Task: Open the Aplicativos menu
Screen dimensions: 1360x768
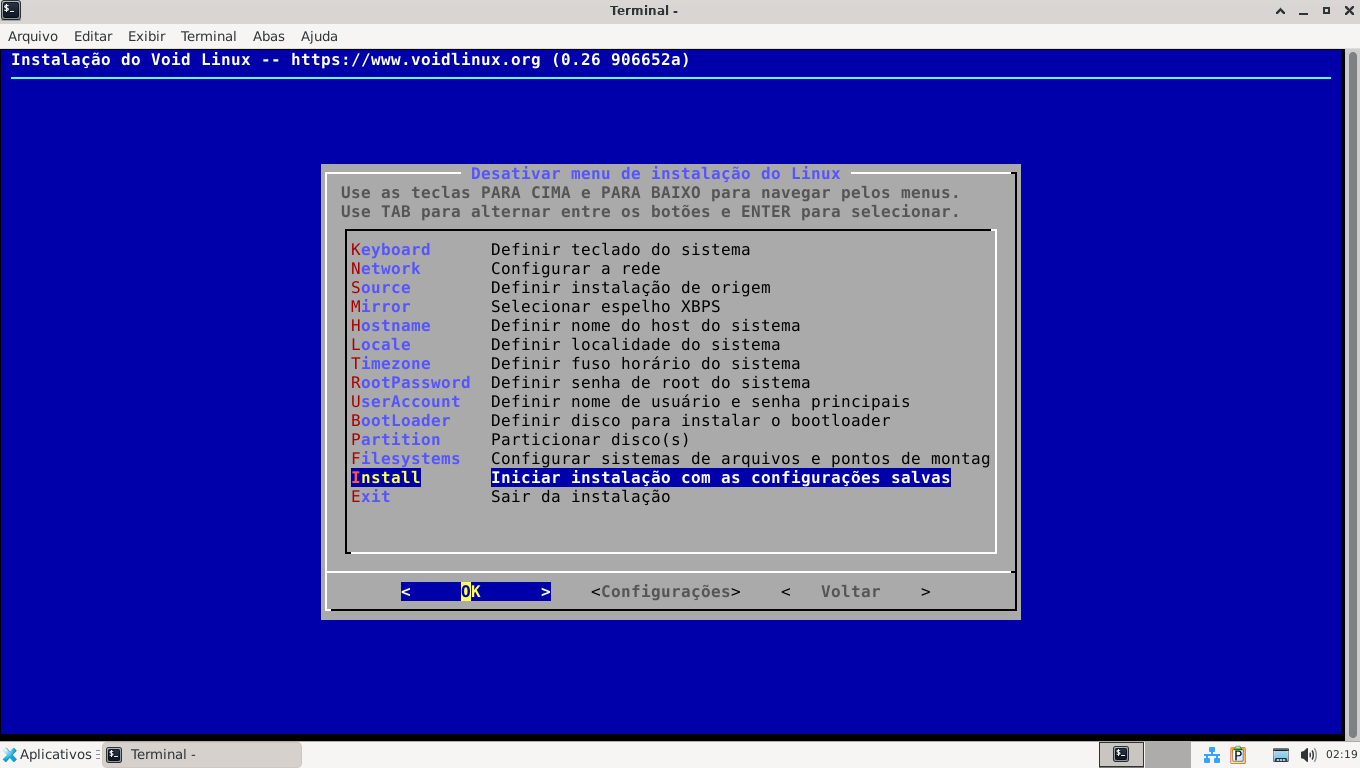Action: point(47,755)
